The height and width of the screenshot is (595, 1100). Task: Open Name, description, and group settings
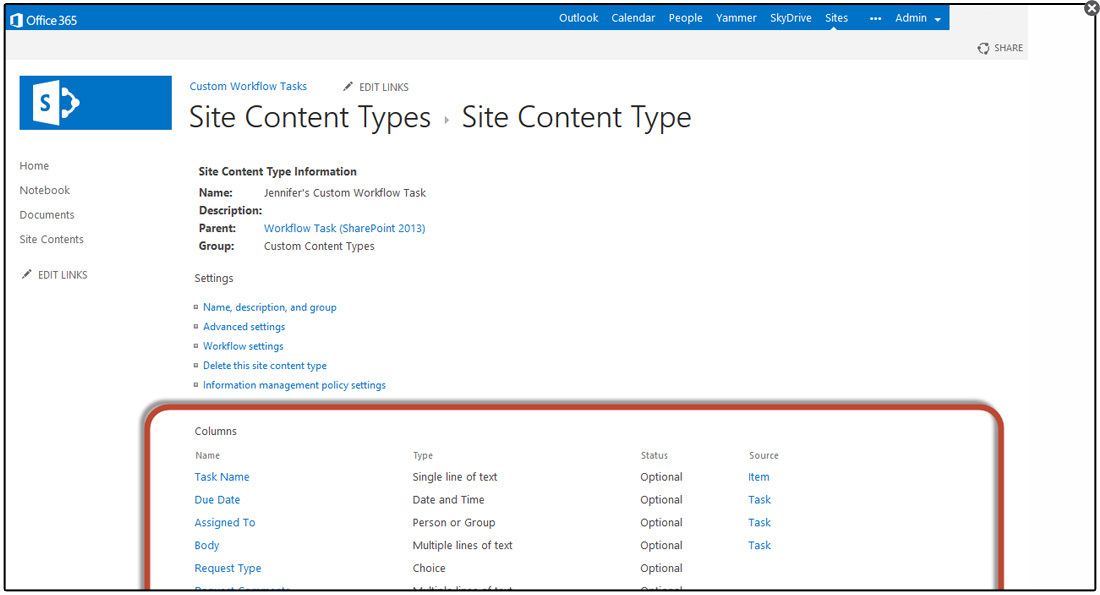click(x=269, y=307)
